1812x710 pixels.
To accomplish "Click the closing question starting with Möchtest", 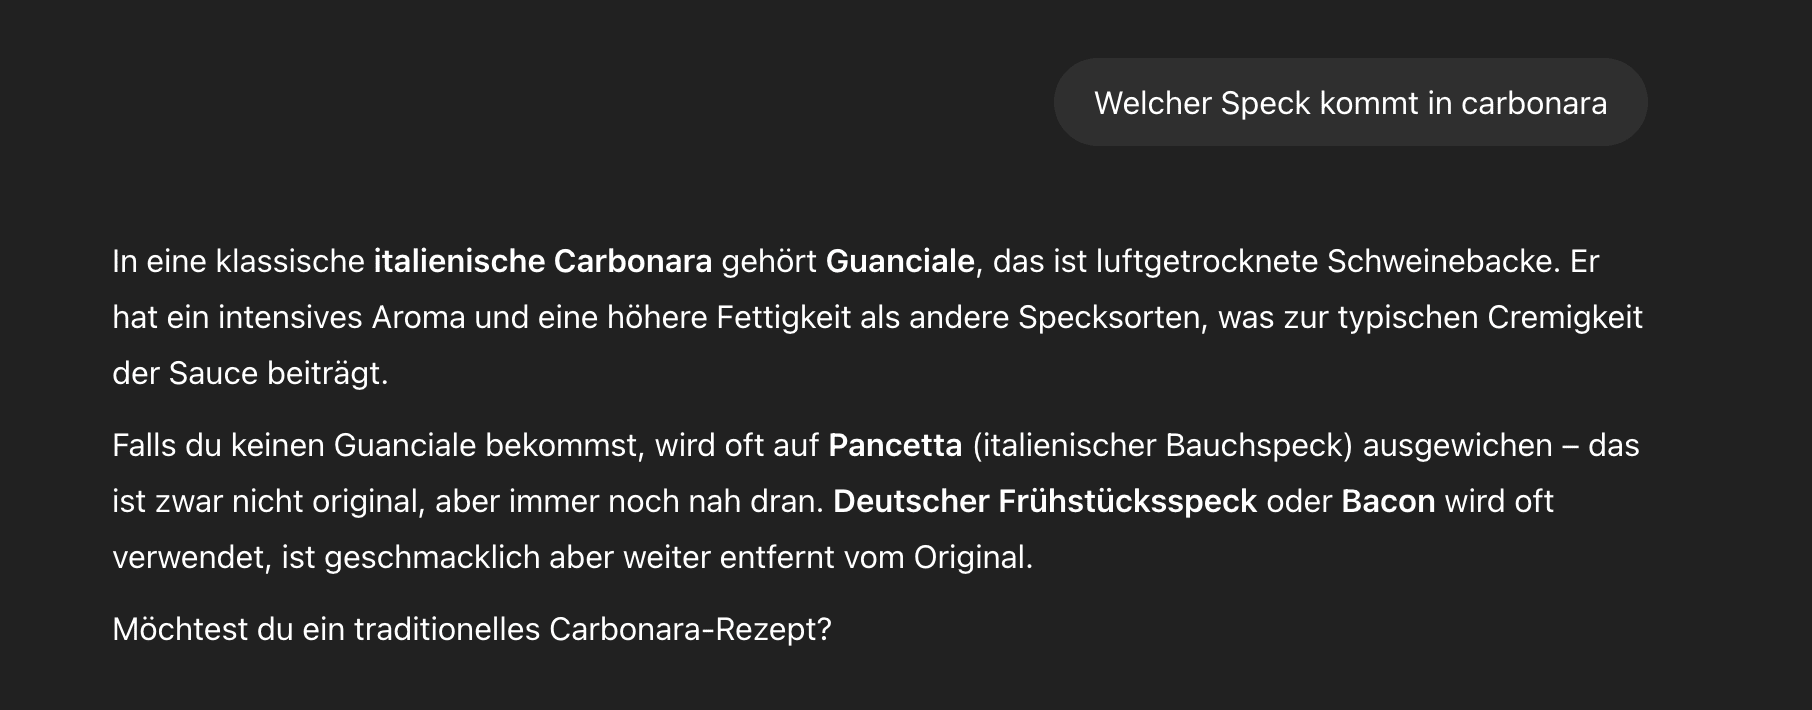I will [x=472, y=630].
